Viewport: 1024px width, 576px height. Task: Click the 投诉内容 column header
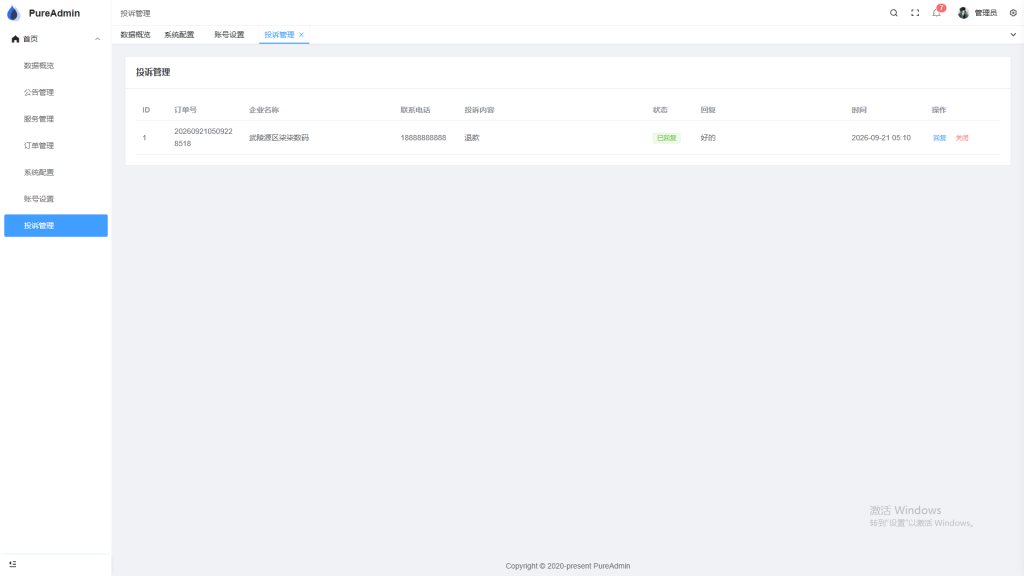coord(479,110)
